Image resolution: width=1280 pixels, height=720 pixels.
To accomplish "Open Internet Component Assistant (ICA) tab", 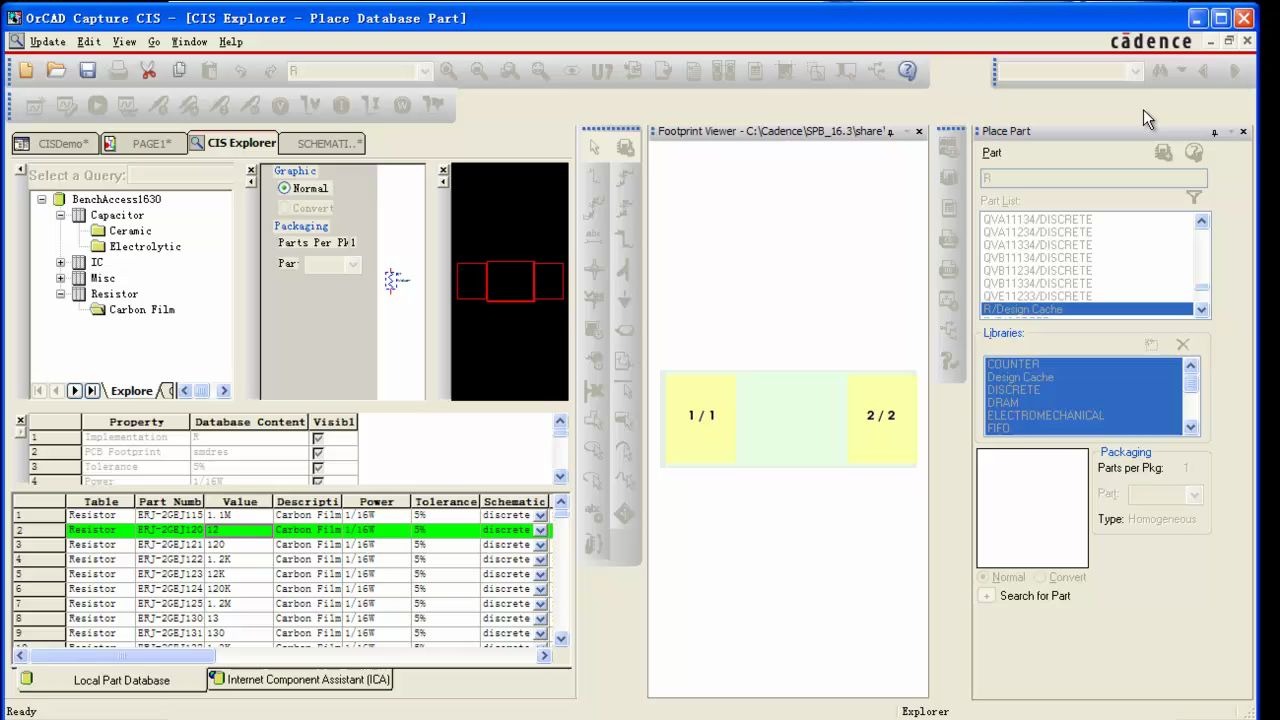I will pos(300,679).
